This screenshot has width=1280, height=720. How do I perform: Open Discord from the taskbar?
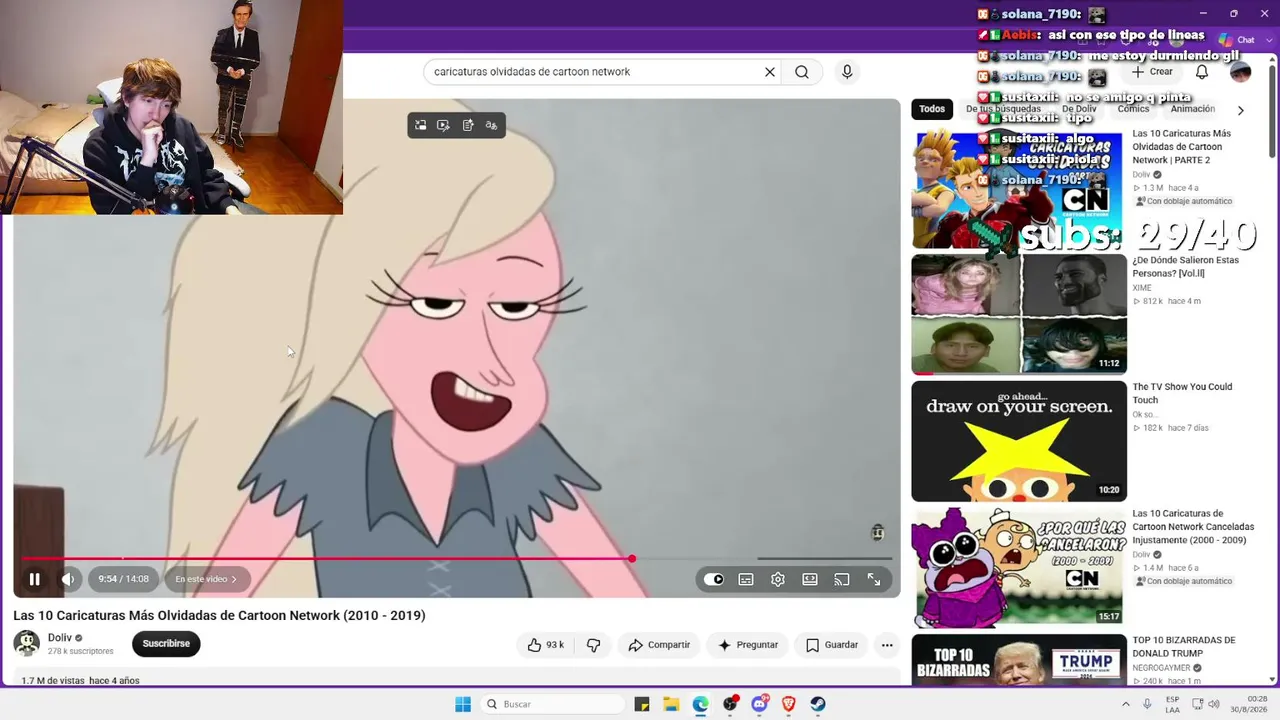click(x=759, y=704)
